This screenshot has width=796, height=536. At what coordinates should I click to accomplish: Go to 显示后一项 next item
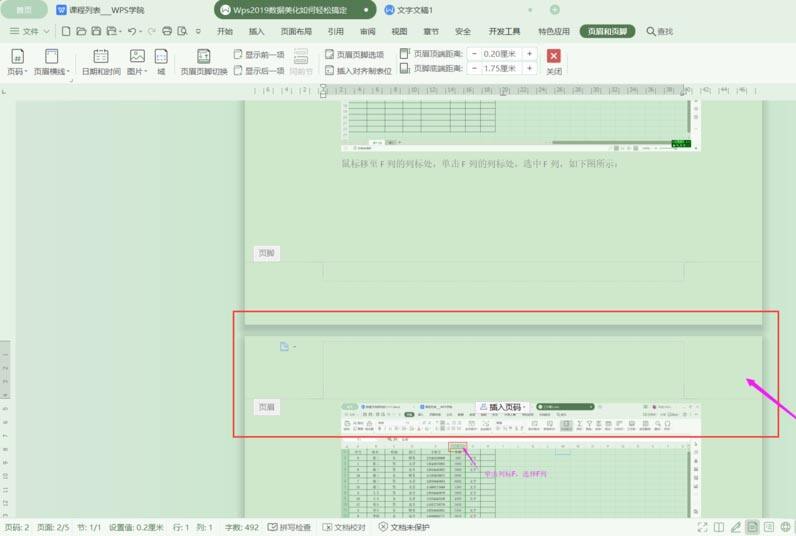pyautogui.click(x=259, y=71)
